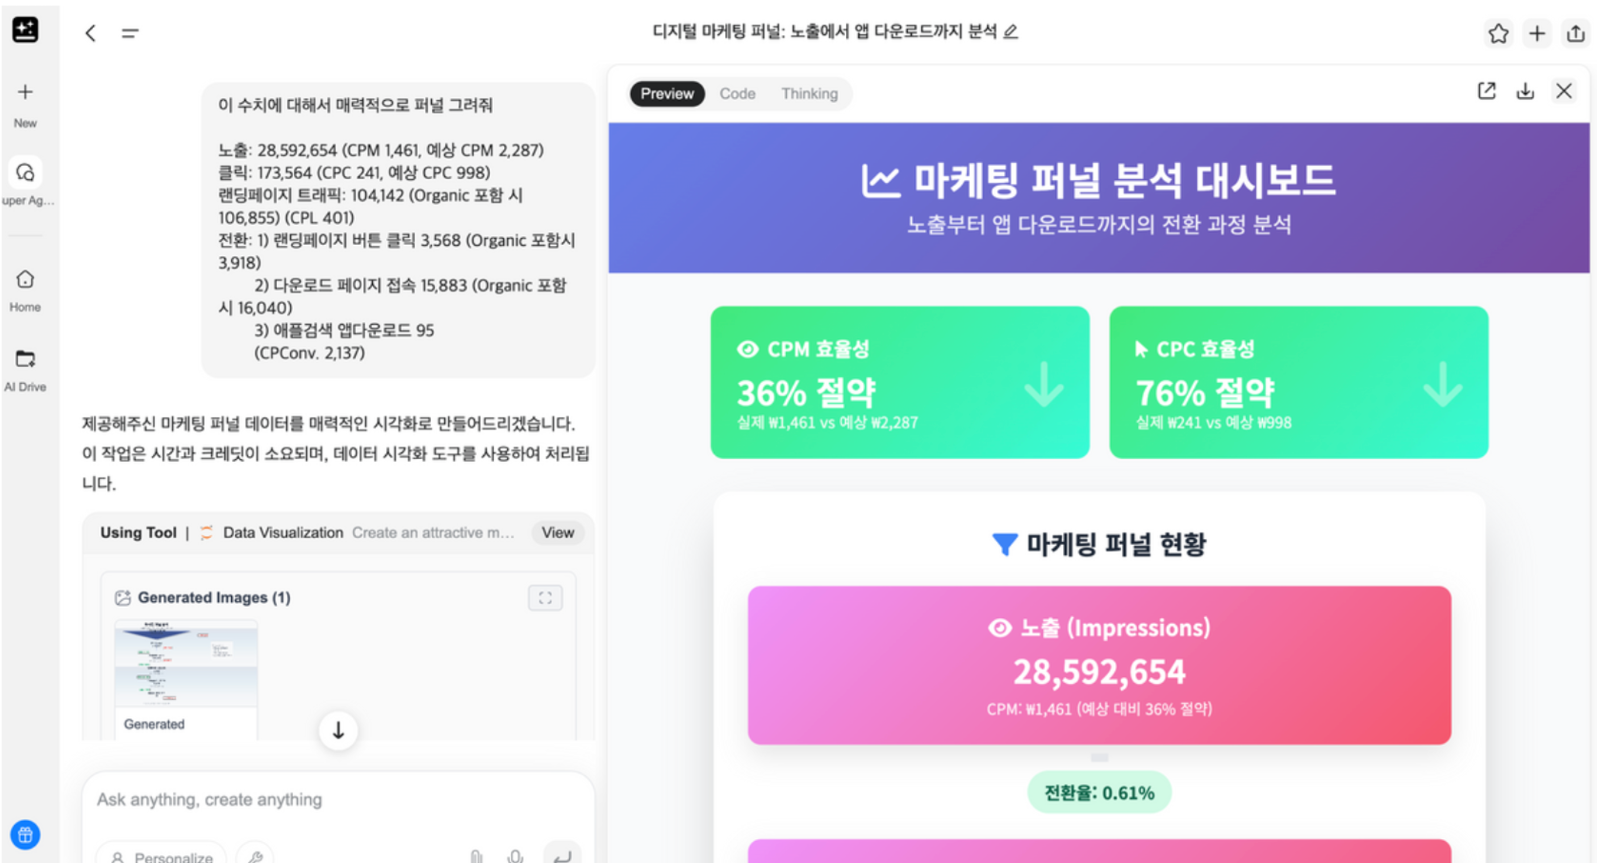Click the scroll-to-bottom arrow

click(x=338, y=730)
